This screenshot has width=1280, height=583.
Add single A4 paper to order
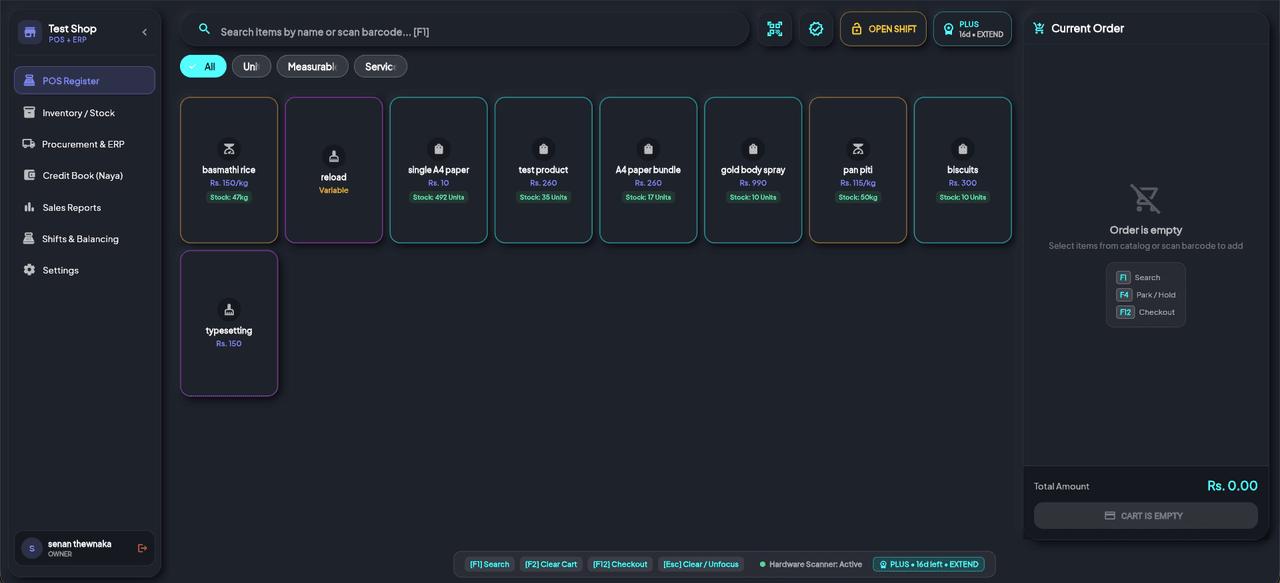pyautogui.click(x=439, y=170)
